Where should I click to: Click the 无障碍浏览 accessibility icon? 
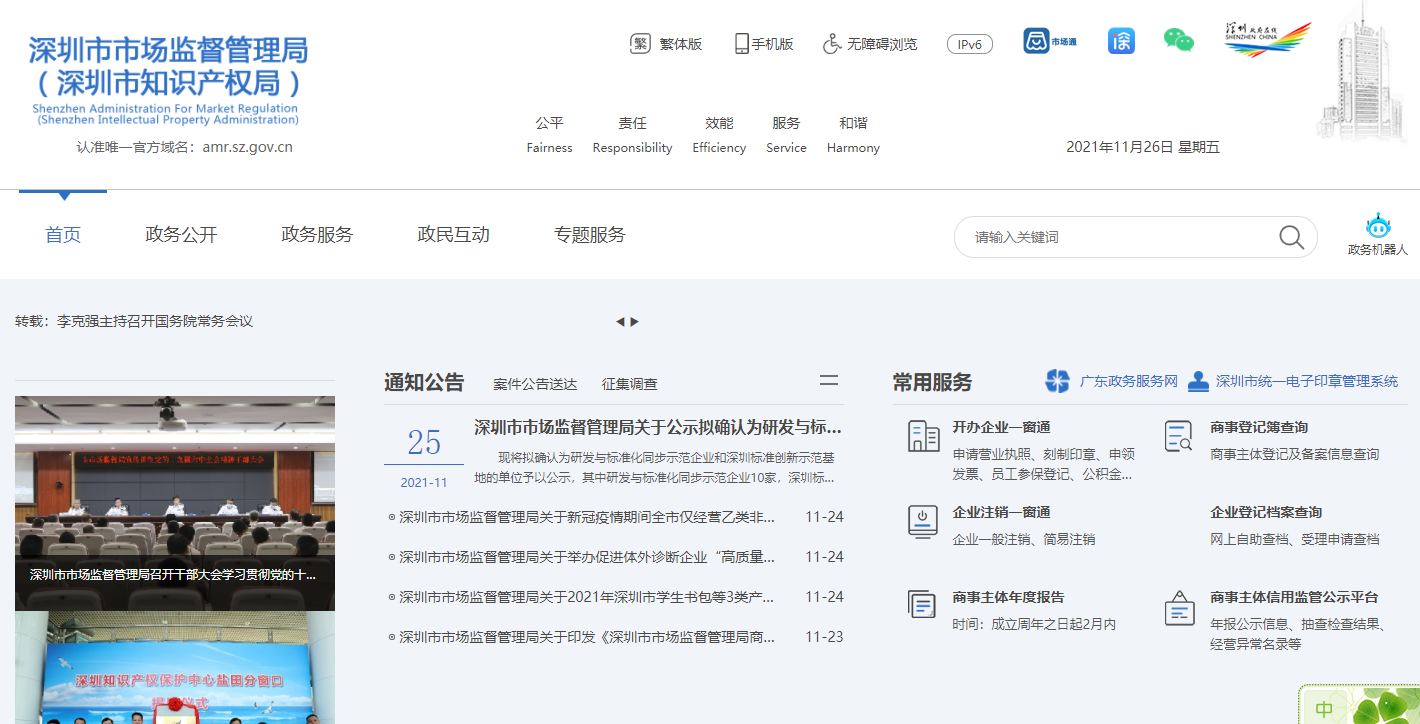[x=829, y=42]
